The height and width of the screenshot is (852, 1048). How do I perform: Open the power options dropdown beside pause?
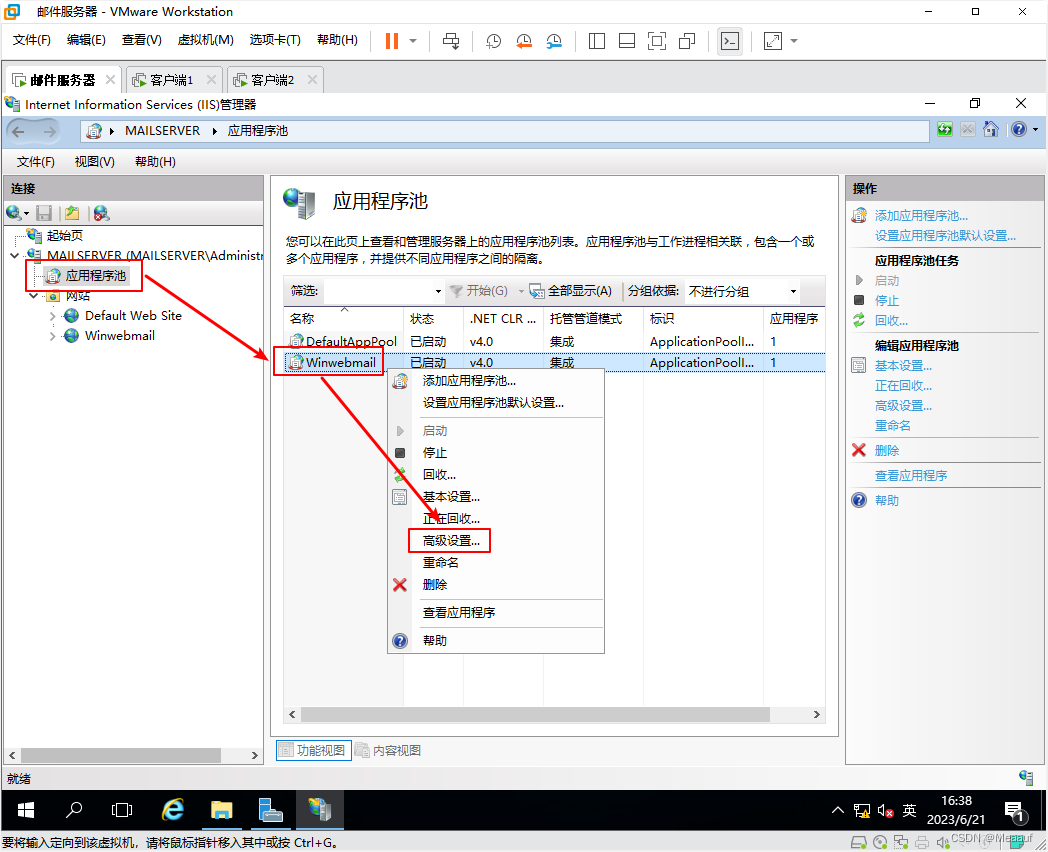[413, 41]
